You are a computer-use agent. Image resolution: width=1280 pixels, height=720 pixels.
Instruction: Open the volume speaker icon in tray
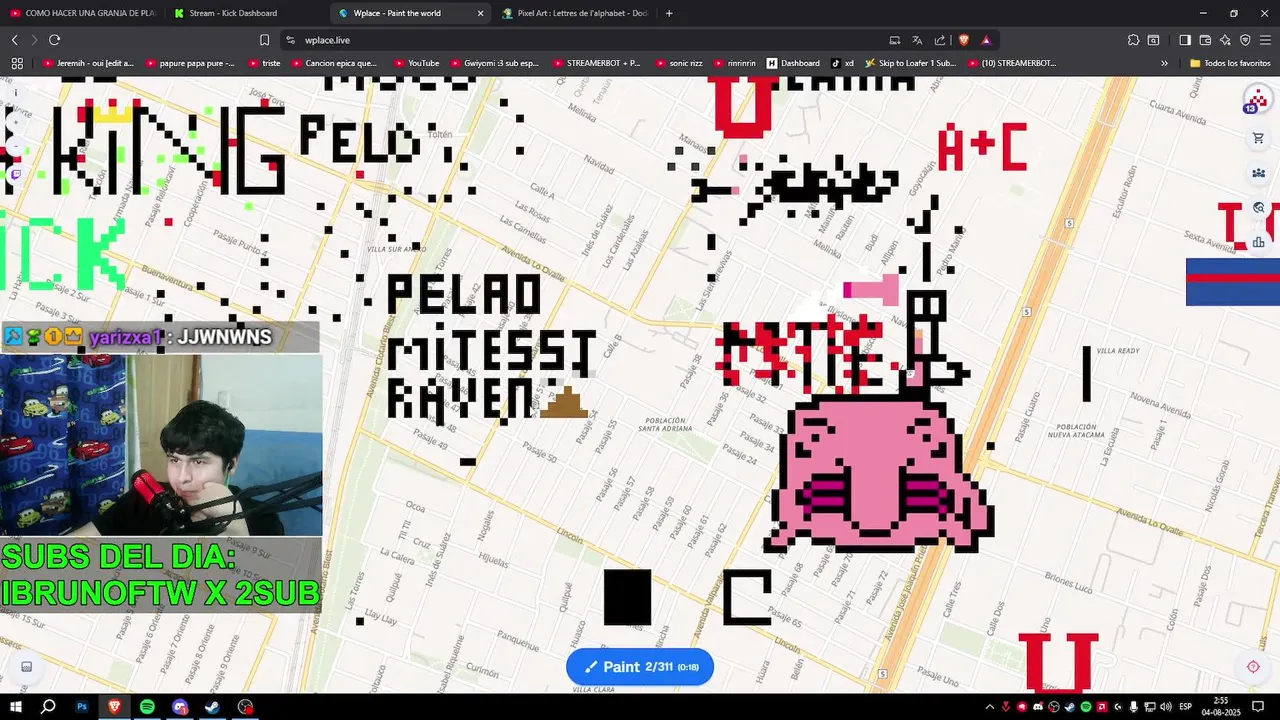click(x=1165, y=707)
